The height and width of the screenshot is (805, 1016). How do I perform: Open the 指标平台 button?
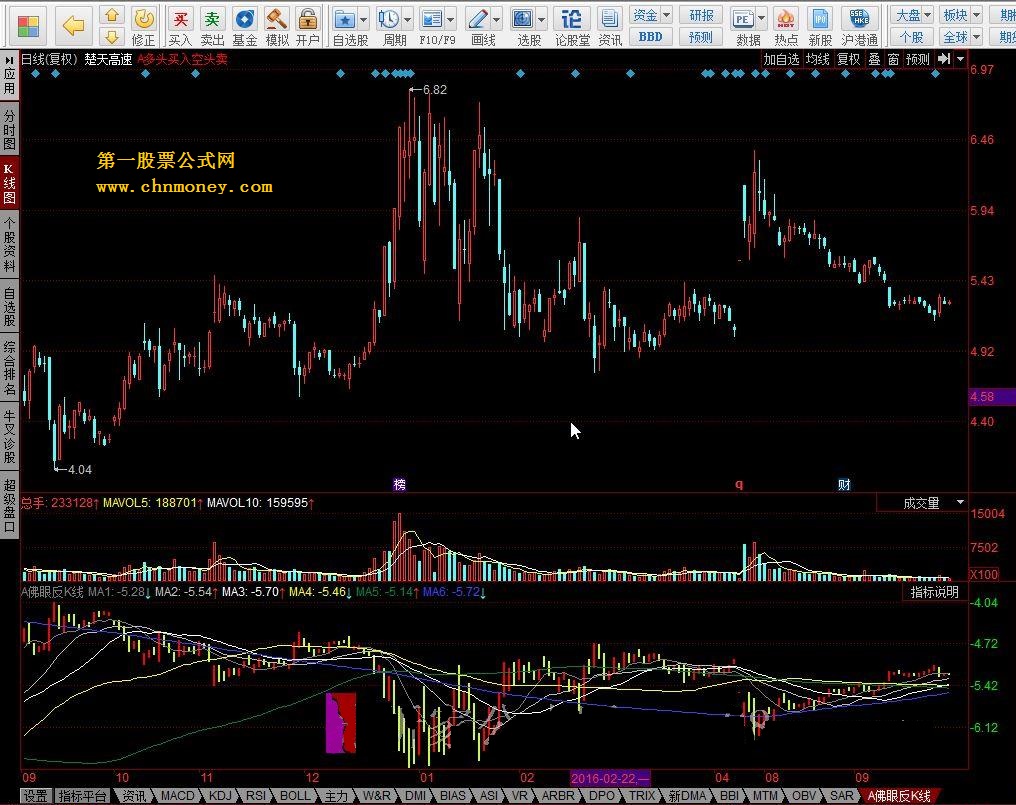coord(82,796)
